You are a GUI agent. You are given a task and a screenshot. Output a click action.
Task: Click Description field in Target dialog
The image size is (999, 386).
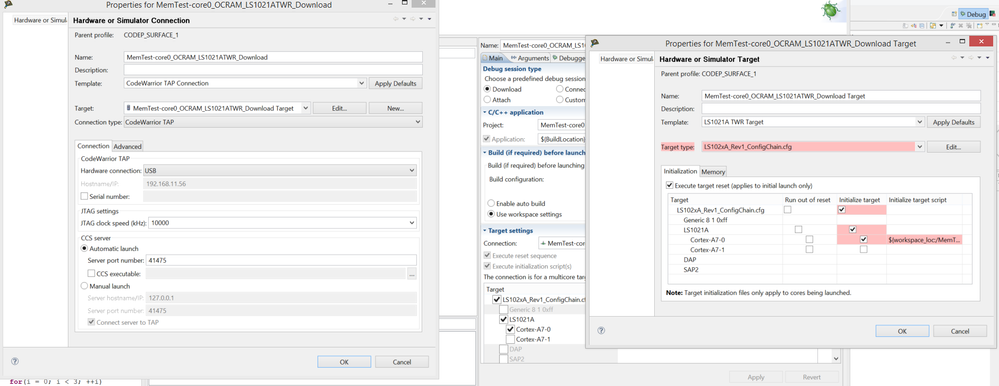pyautogui.click(x=841, y=109)
